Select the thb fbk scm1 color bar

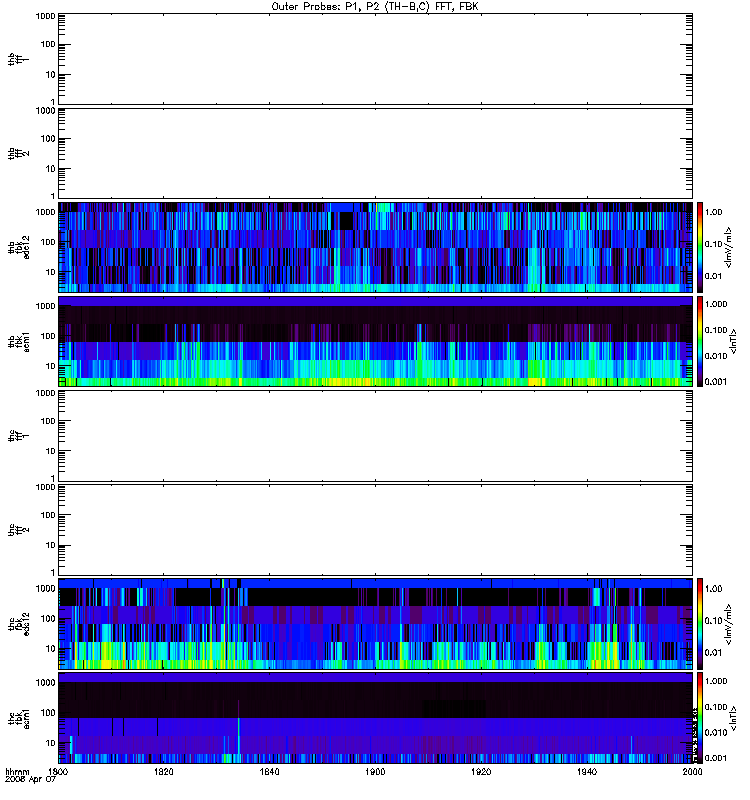tap(700, 341)
